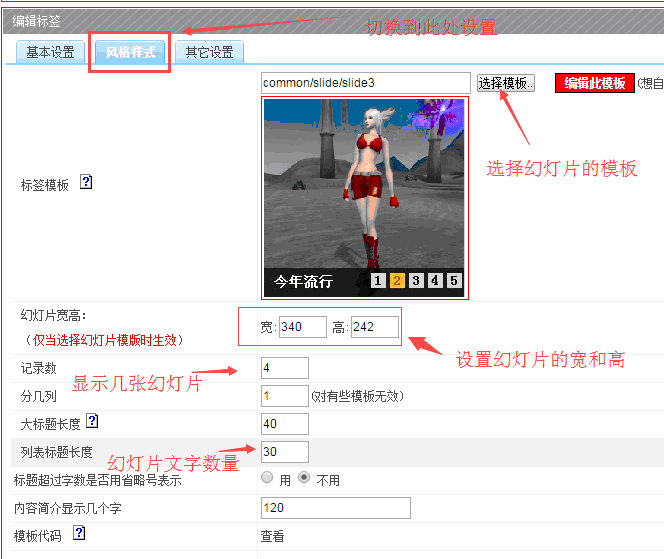Switch to the 基本设置 tab

[50, 52]
